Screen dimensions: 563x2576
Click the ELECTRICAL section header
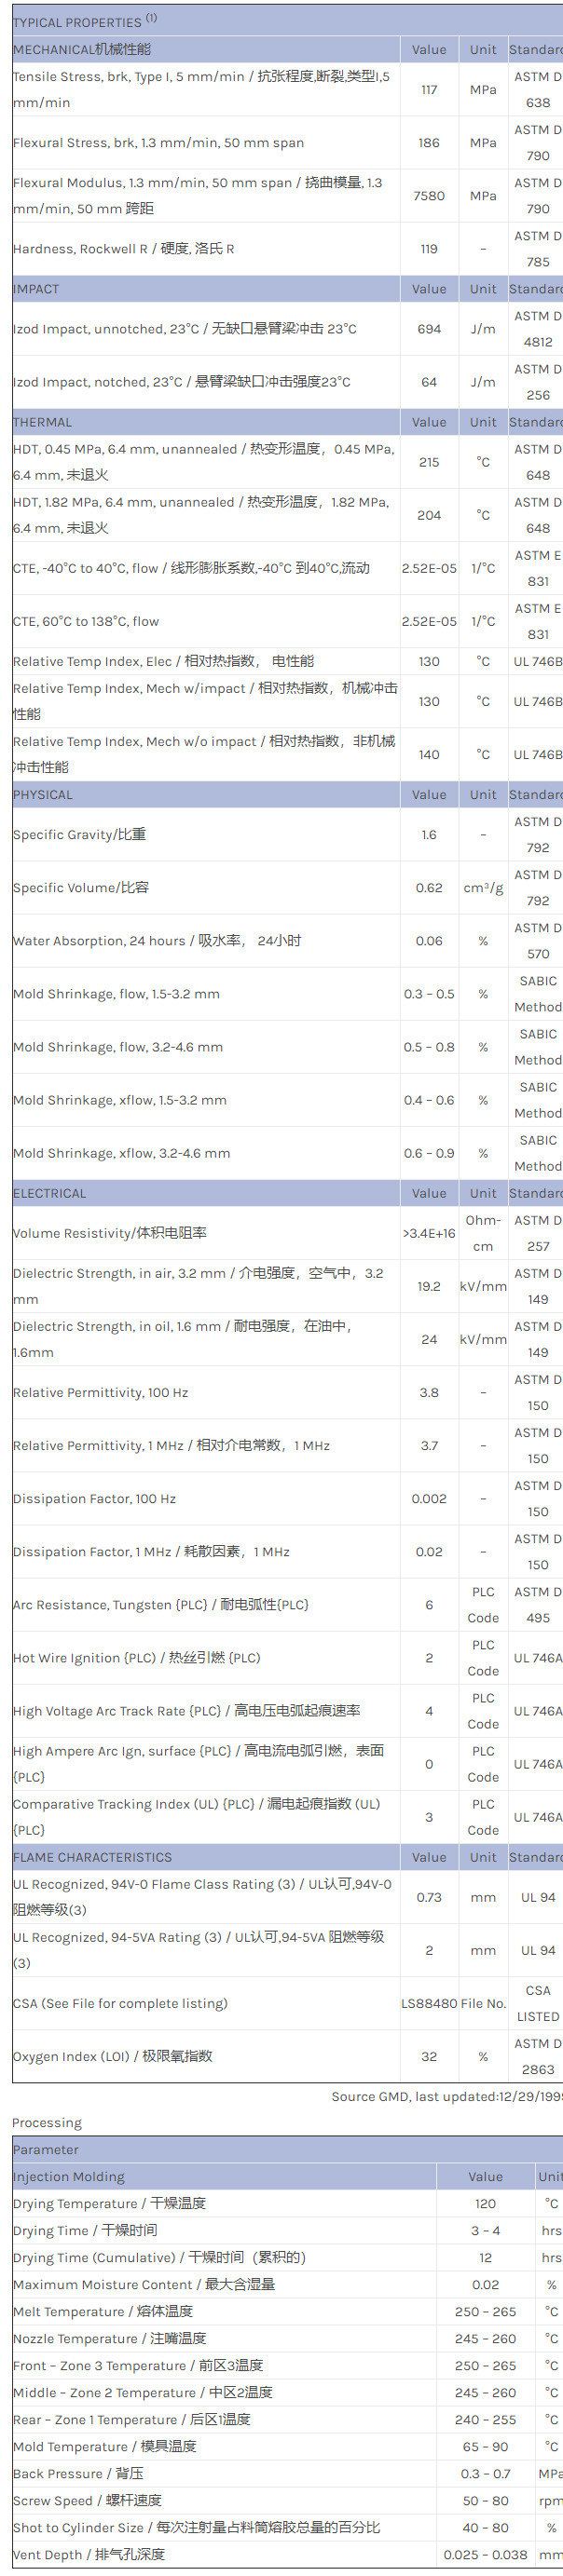click(x=50, y=1193)
